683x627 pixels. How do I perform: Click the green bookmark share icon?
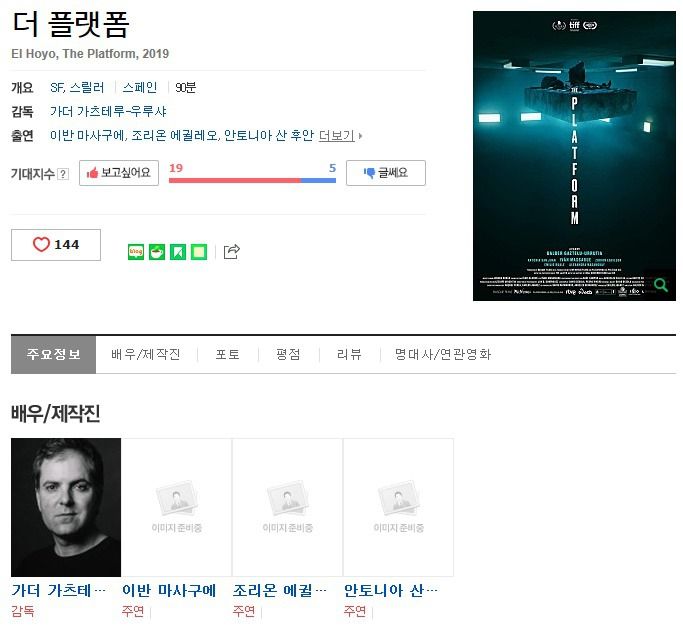click(178, 252)
